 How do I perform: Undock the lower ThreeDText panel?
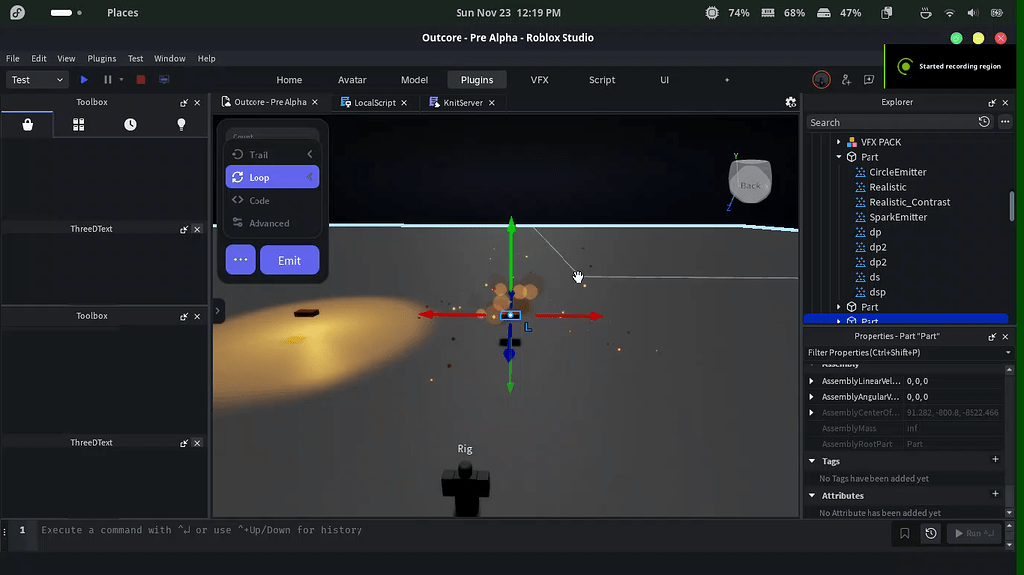click(x=184, y=443)
